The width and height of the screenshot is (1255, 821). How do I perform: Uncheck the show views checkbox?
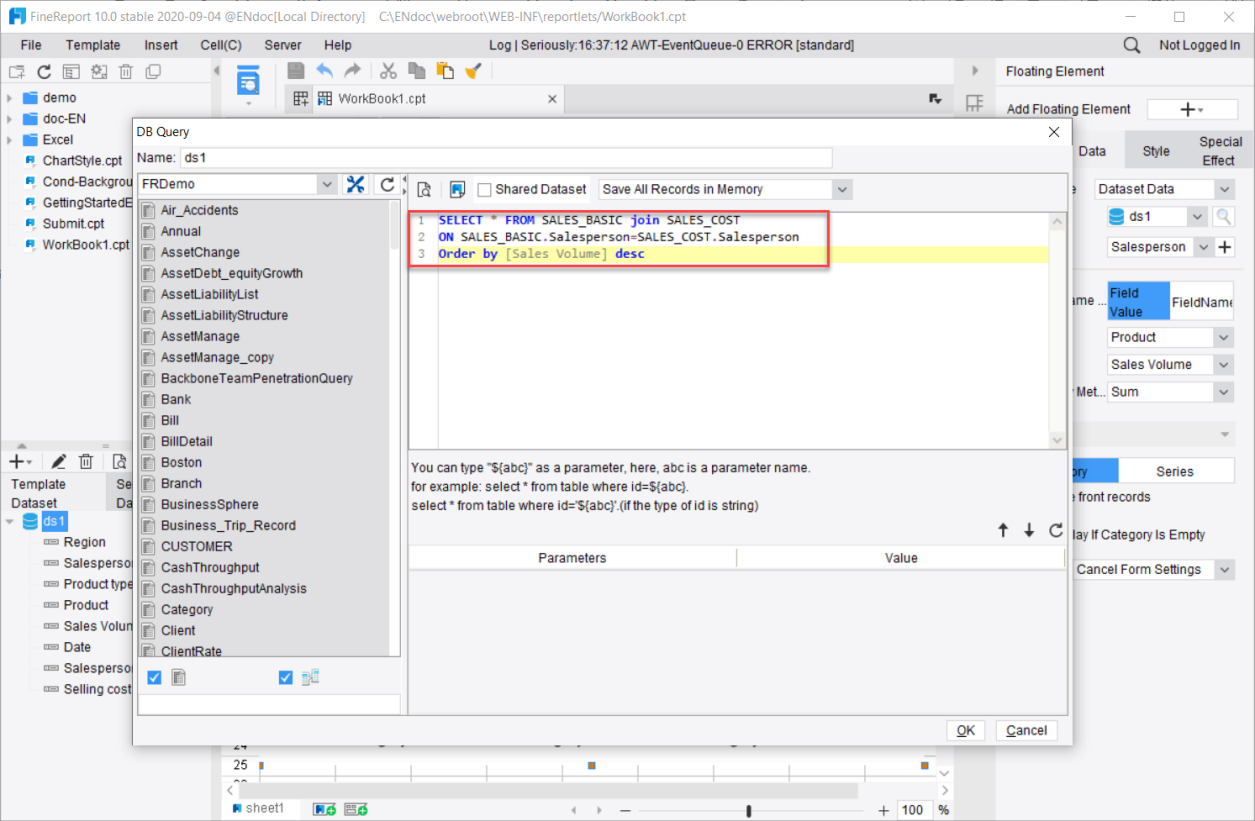(286, 678)
